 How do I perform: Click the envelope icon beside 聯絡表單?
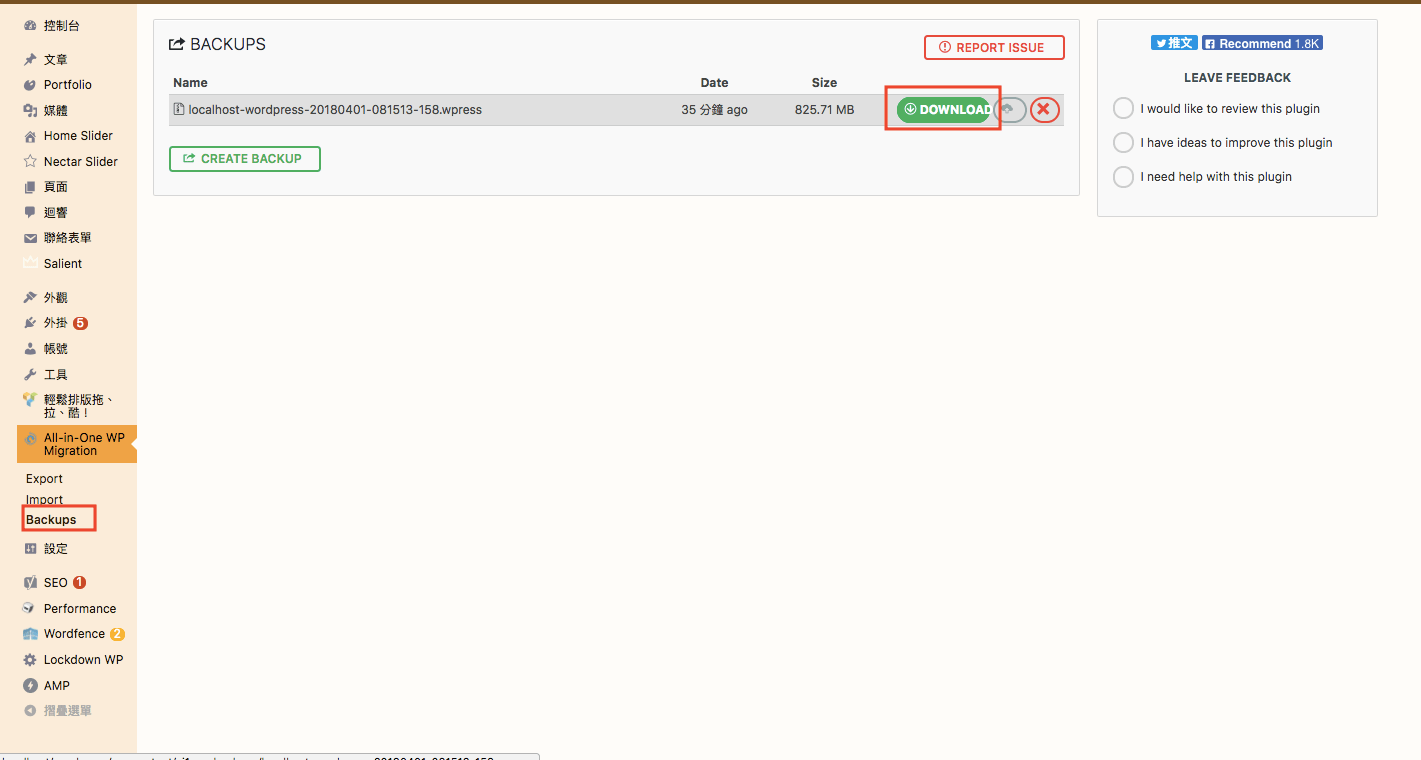(x=30, y=238)
